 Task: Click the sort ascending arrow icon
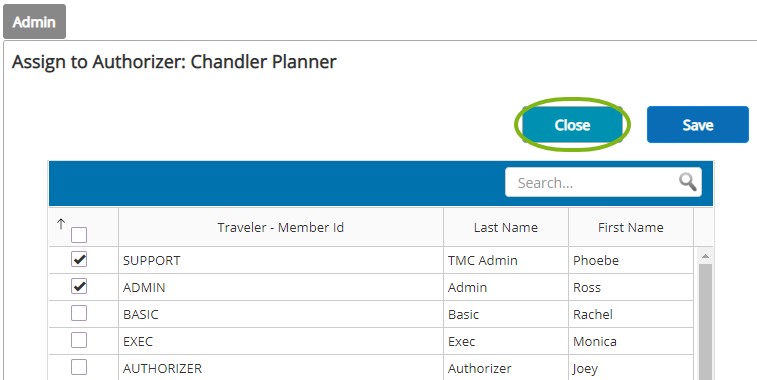pyautogui.click(x=61, y=224)
